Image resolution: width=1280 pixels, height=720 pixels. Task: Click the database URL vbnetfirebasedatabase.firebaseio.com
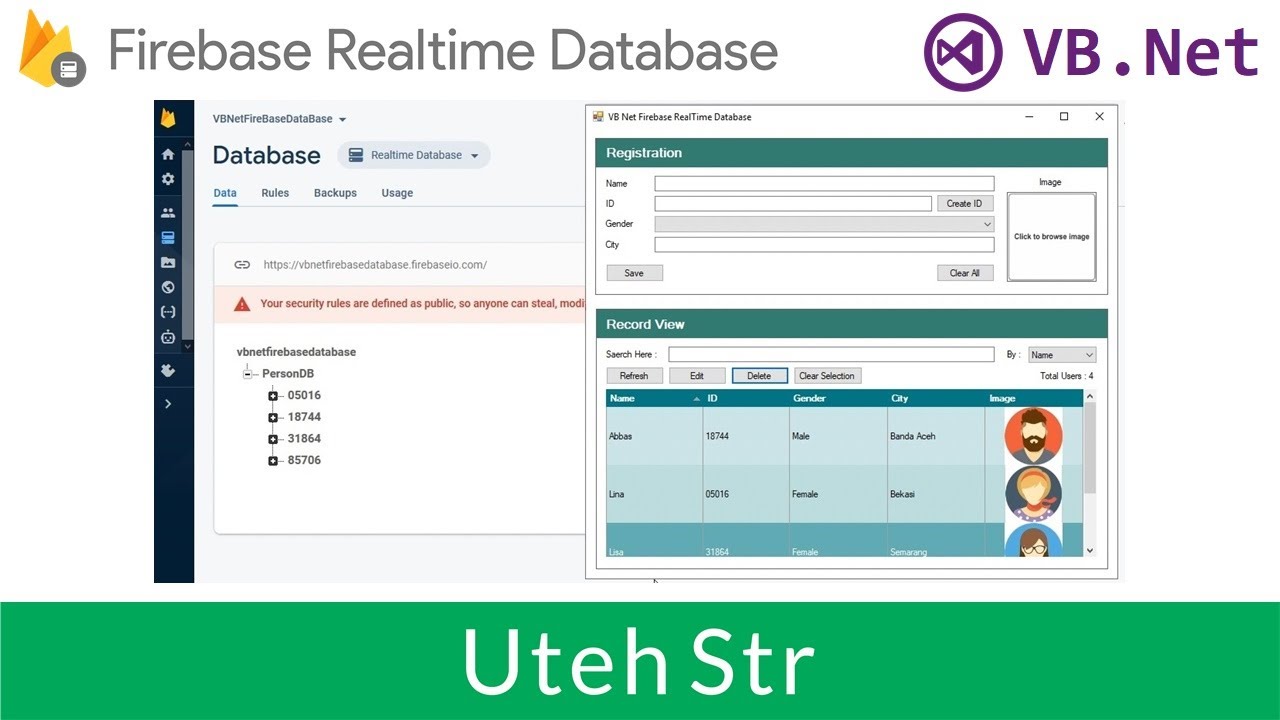pos(375,265)
